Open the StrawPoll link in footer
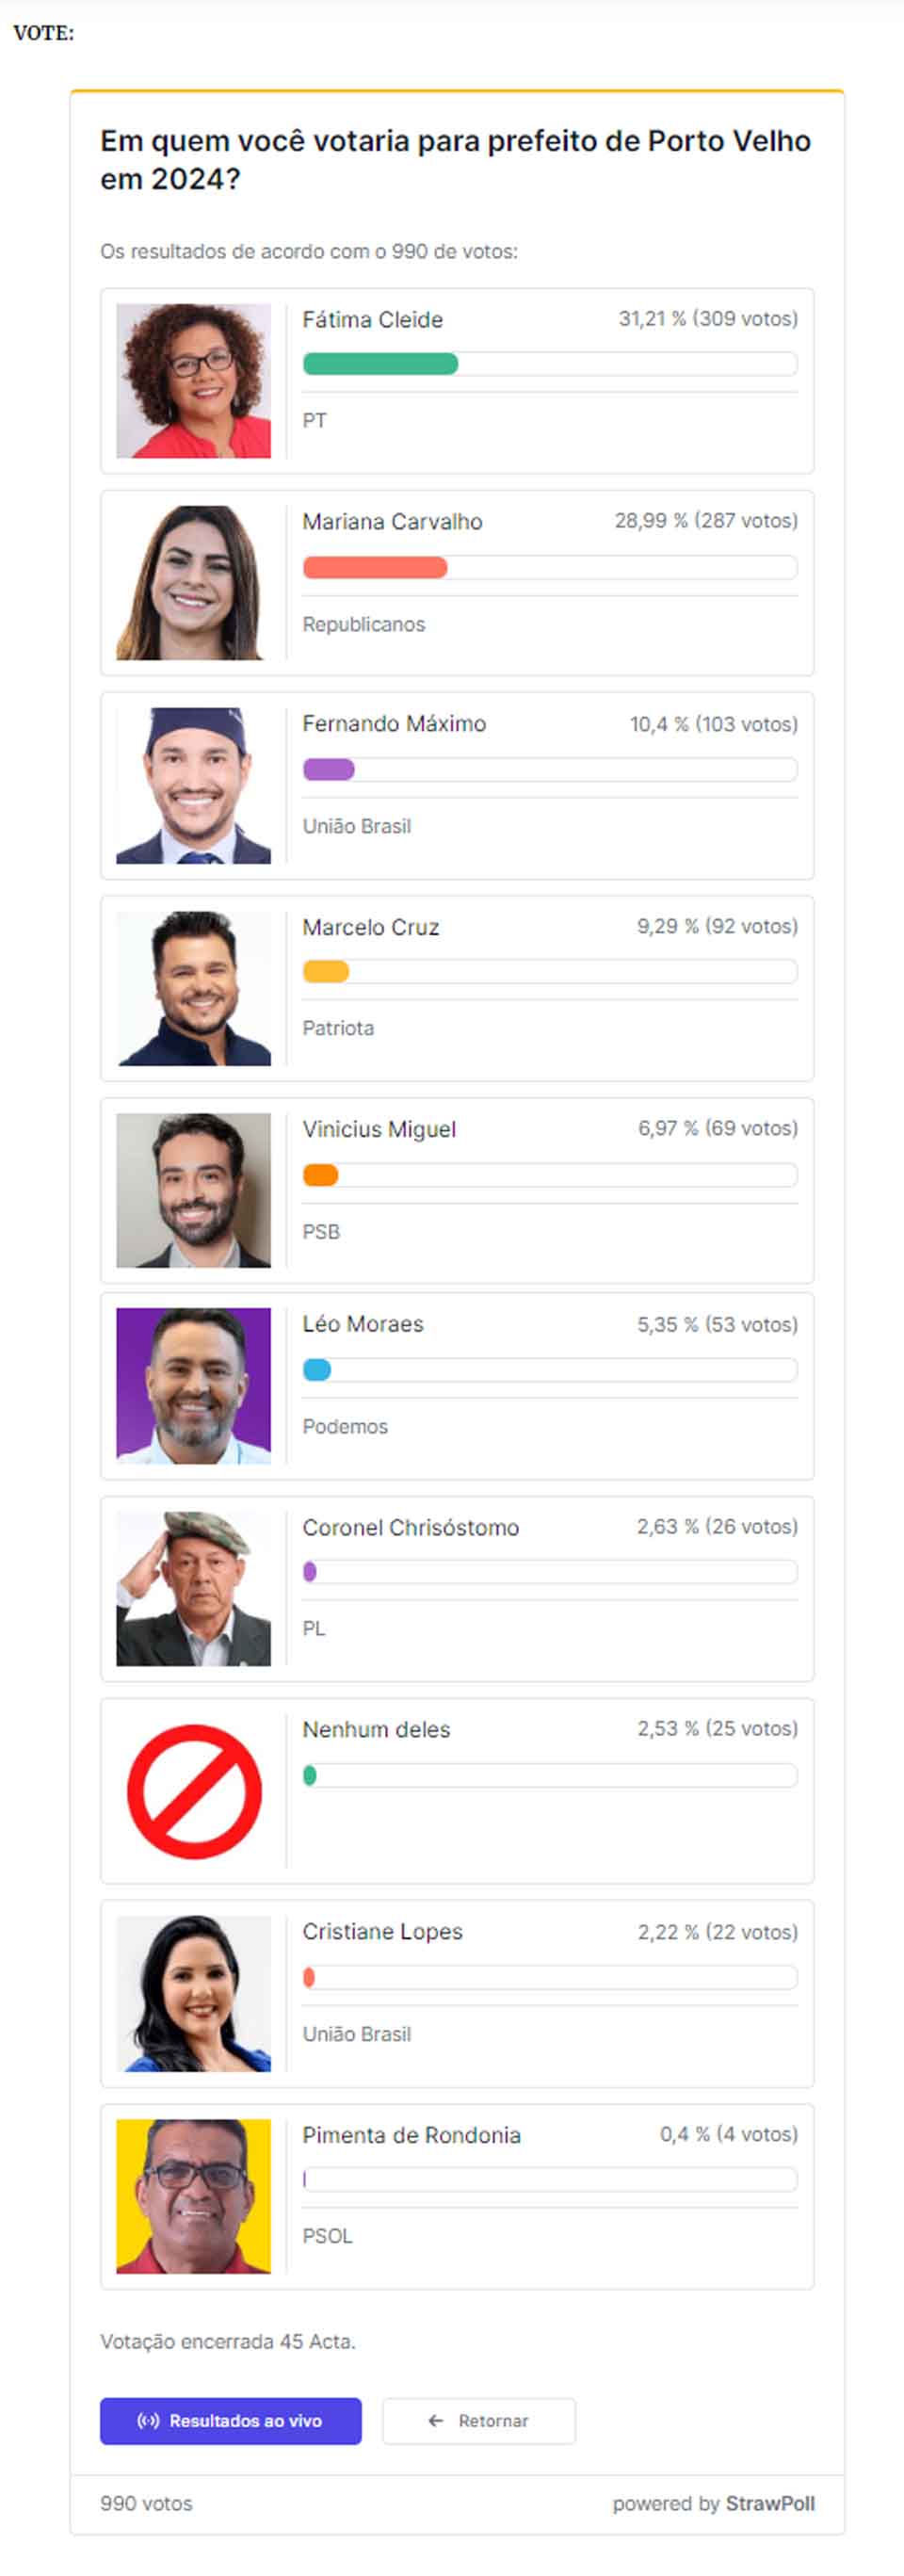Viewport: 904px width, 2576px height. [769, 2503]
